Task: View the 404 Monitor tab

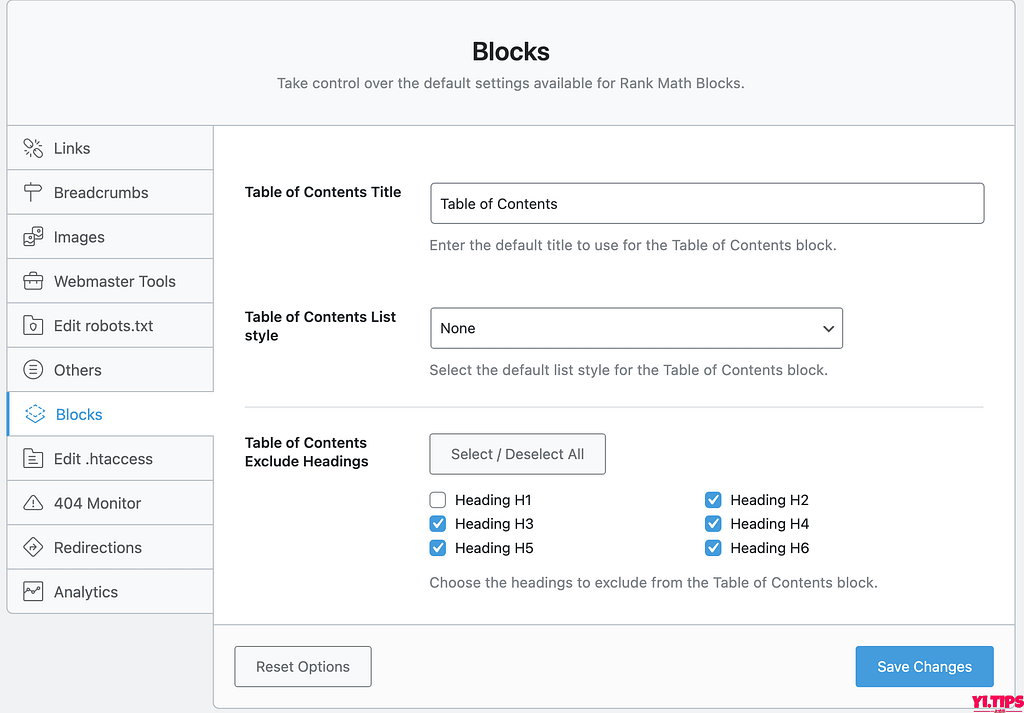Action: [x=110, y=503]
